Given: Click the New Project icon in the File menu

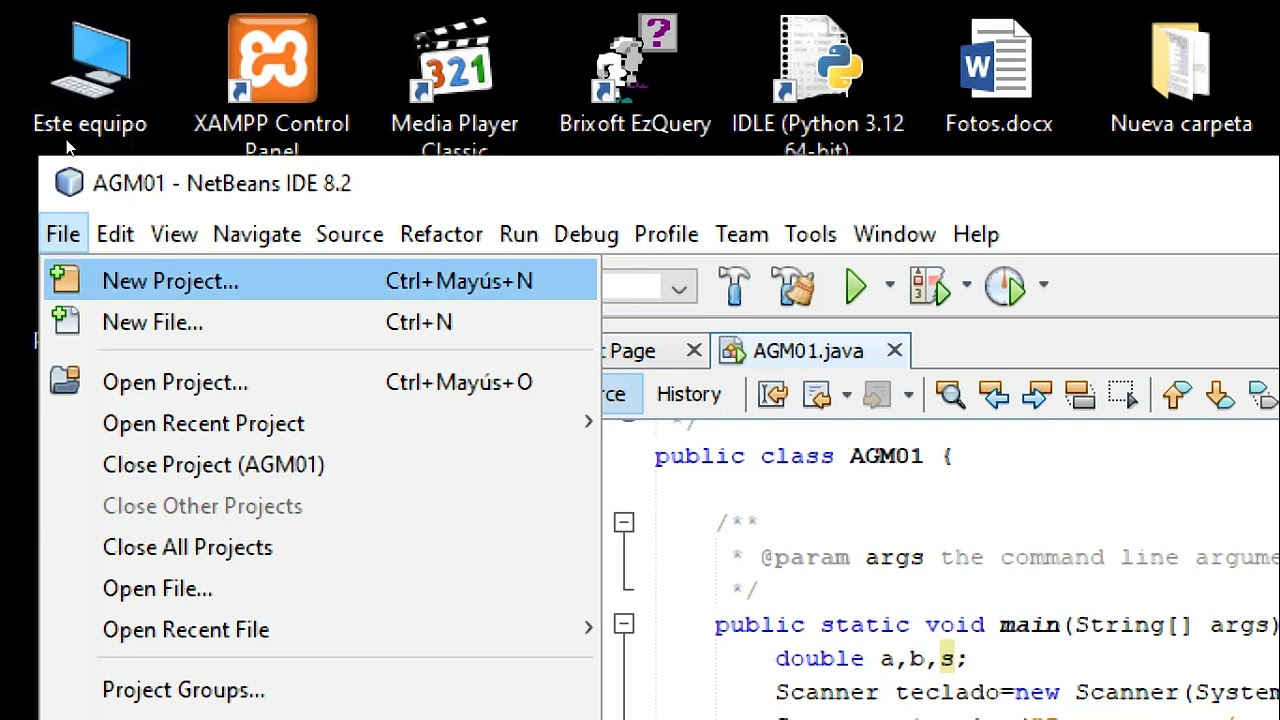Looking at the screenshot, I should pyautogui.click(x=65, y=279).
